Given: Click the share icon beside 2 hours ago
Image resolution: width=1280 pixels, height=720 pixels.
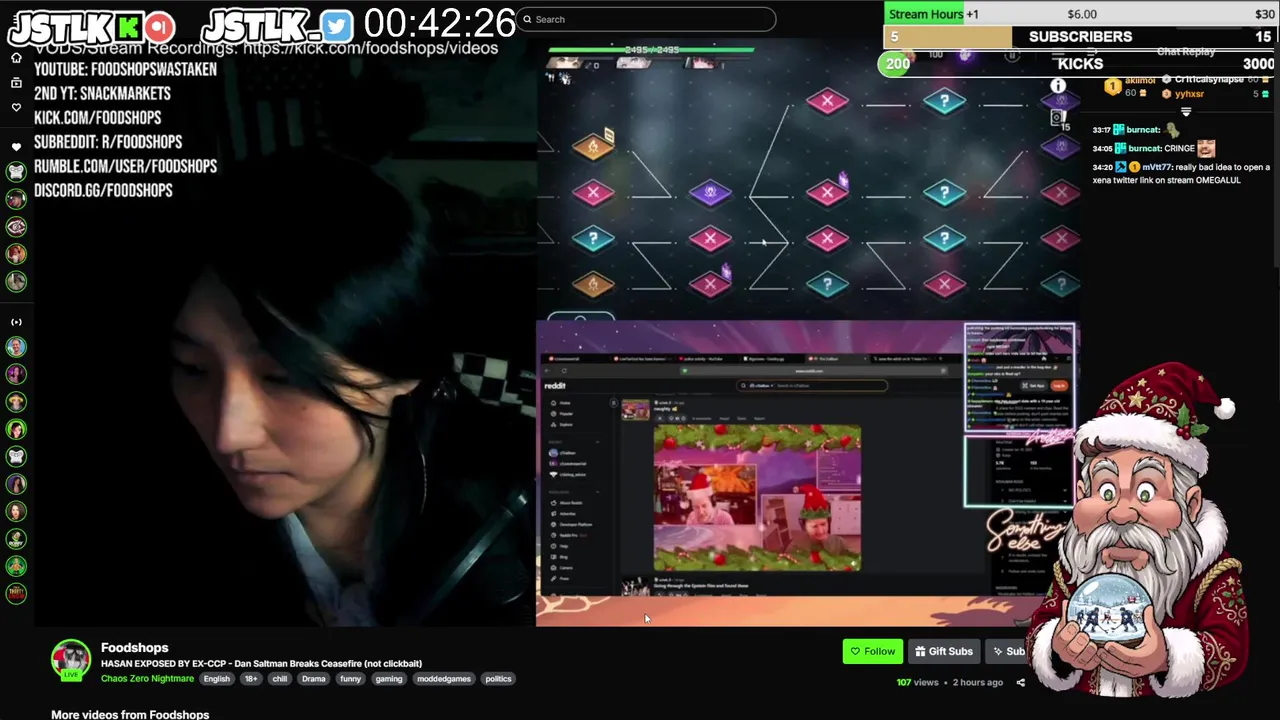Looking at the screenshot, I should point(1020,683).
